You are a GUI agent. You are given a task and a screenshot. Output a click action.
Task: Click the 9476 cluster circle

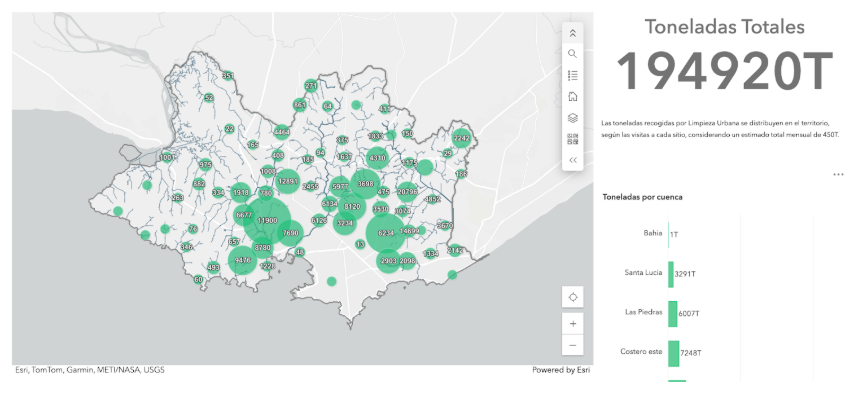click(x=242, y=260)
